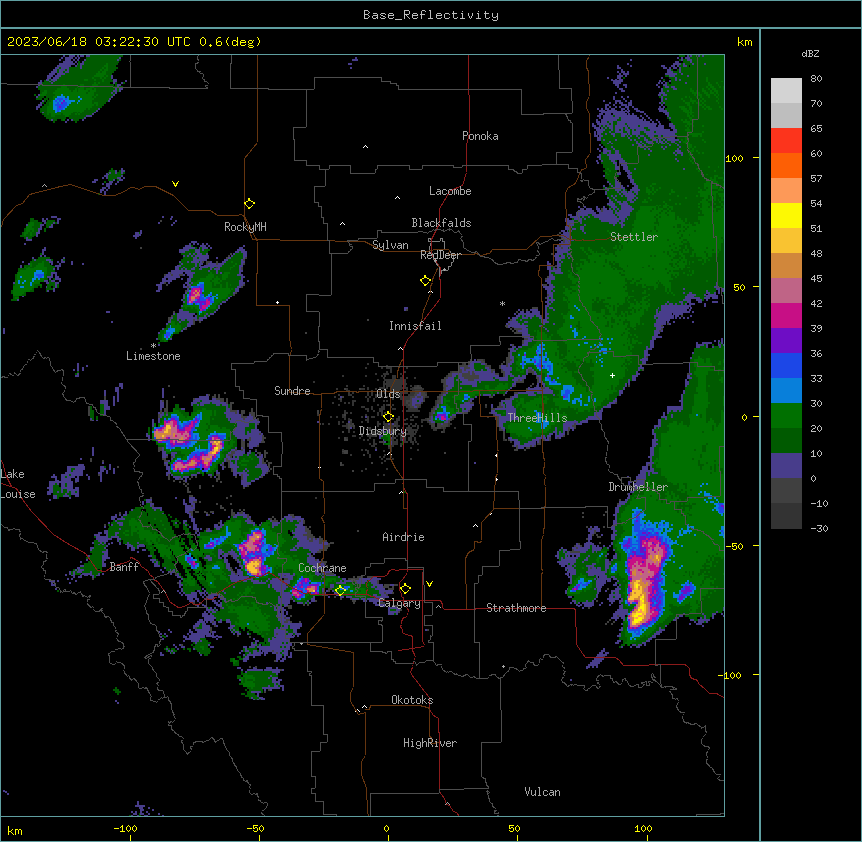The width and height of the screenshot is (862, 842).
Task: Click the yellow station marker near RockyMH
Action: coord(249,204)
